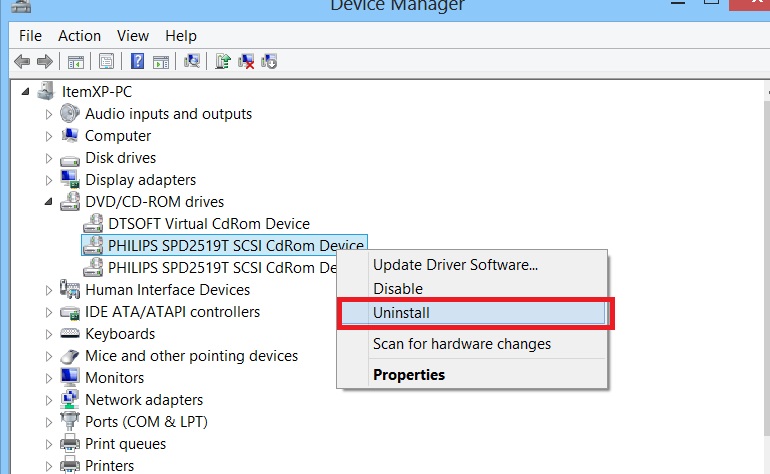Open the View menu
The width and height of the screenshot is (770, 474).
click(132, 36)
